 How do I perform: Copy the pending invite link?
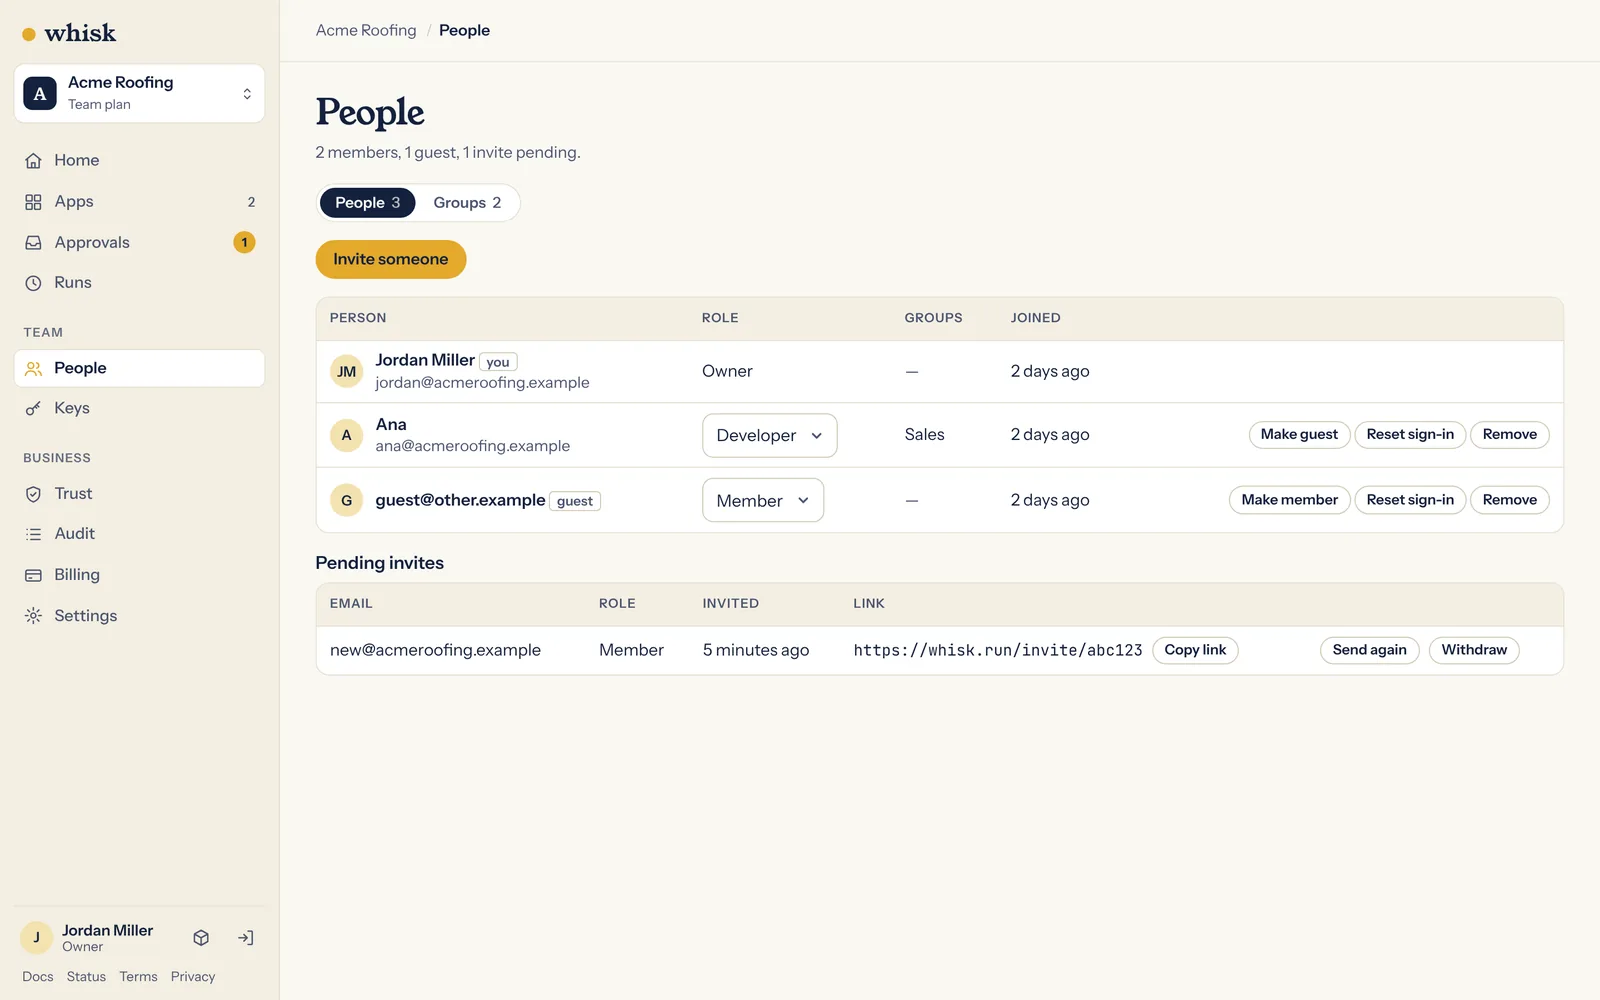(1195, 650)
